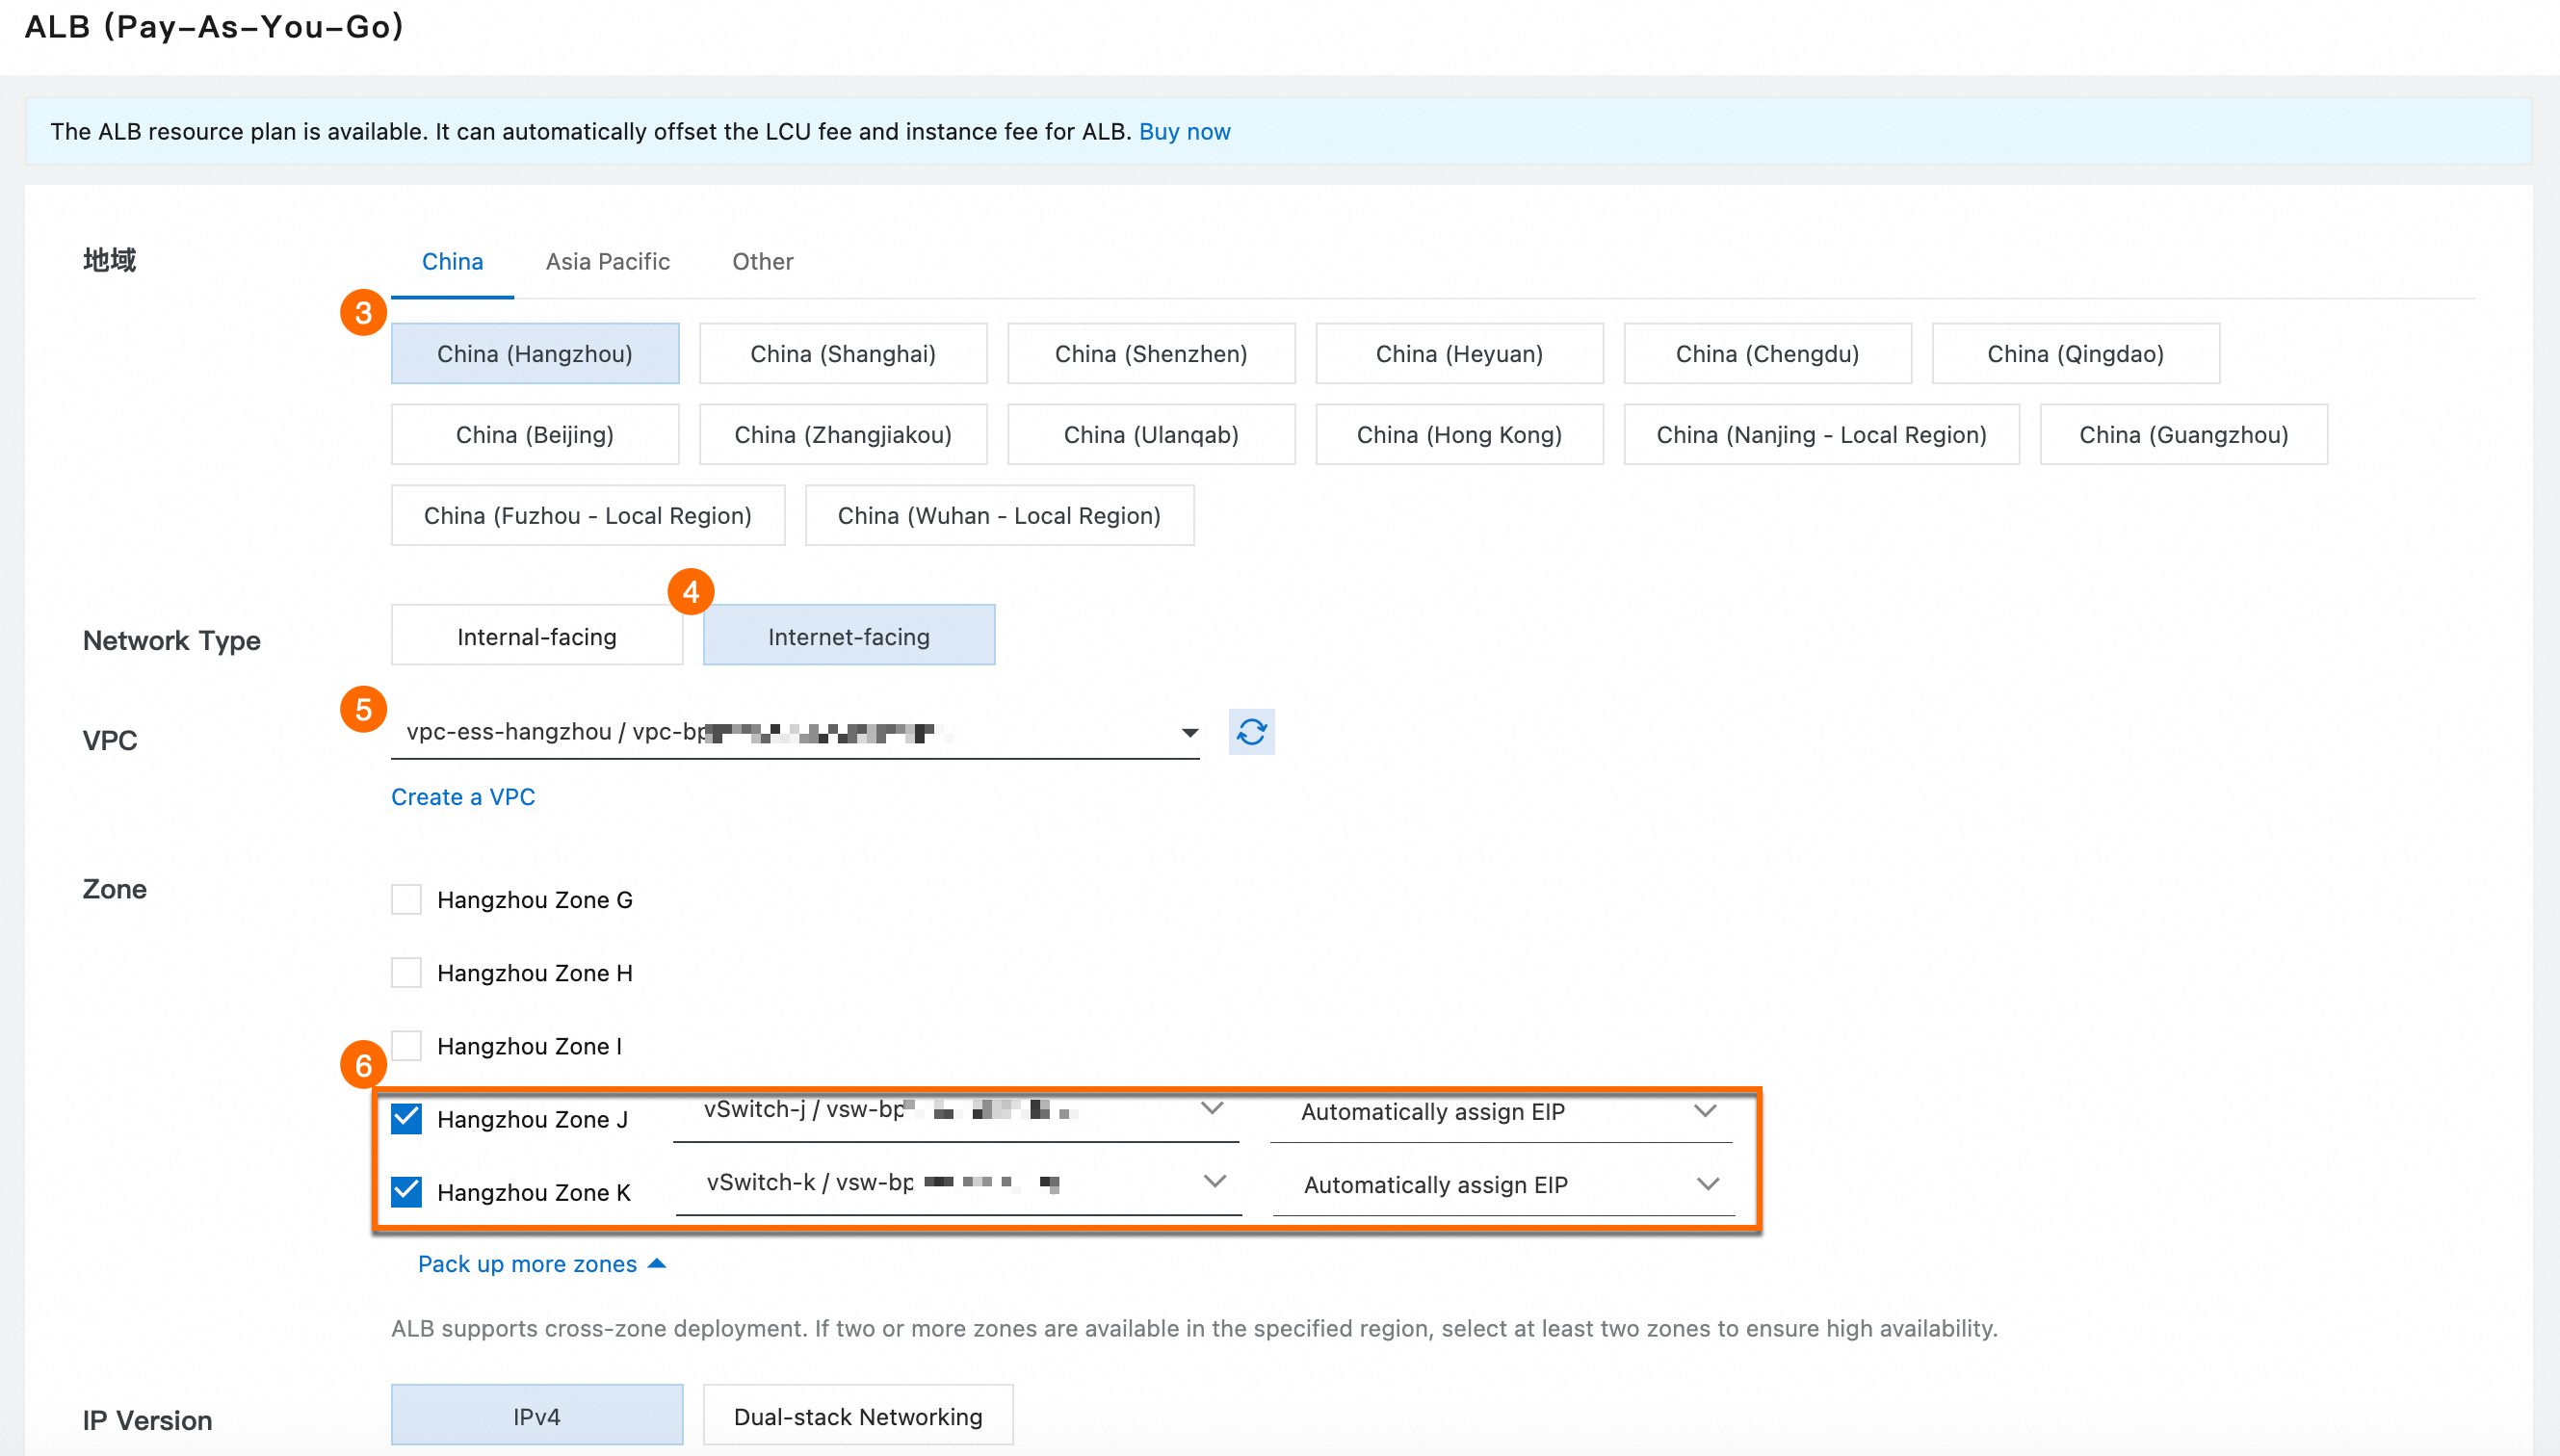The height and width of the screenshot is (1456, 2560).
Task: Choose Internal-facing network type
Action: point(536,636)
